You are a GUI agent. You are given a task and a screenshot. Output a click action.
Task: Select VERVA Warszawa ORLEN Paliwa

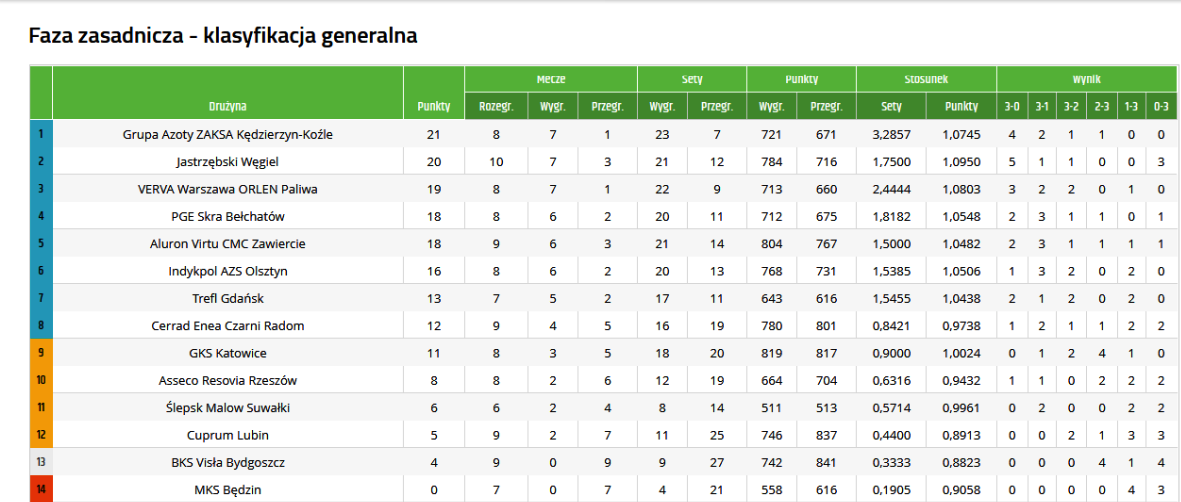click(x=228, y=189)
